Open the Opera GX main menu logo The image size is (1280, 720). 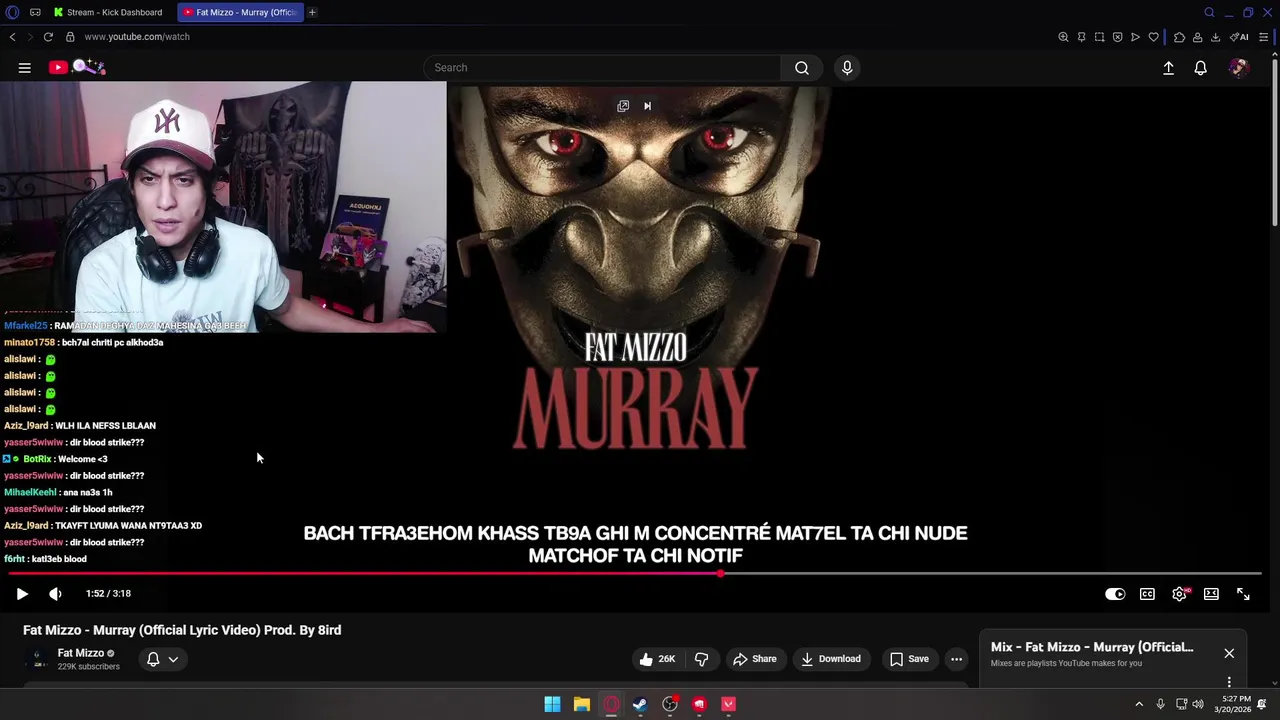pyautogui.click(x=12, y=12)
